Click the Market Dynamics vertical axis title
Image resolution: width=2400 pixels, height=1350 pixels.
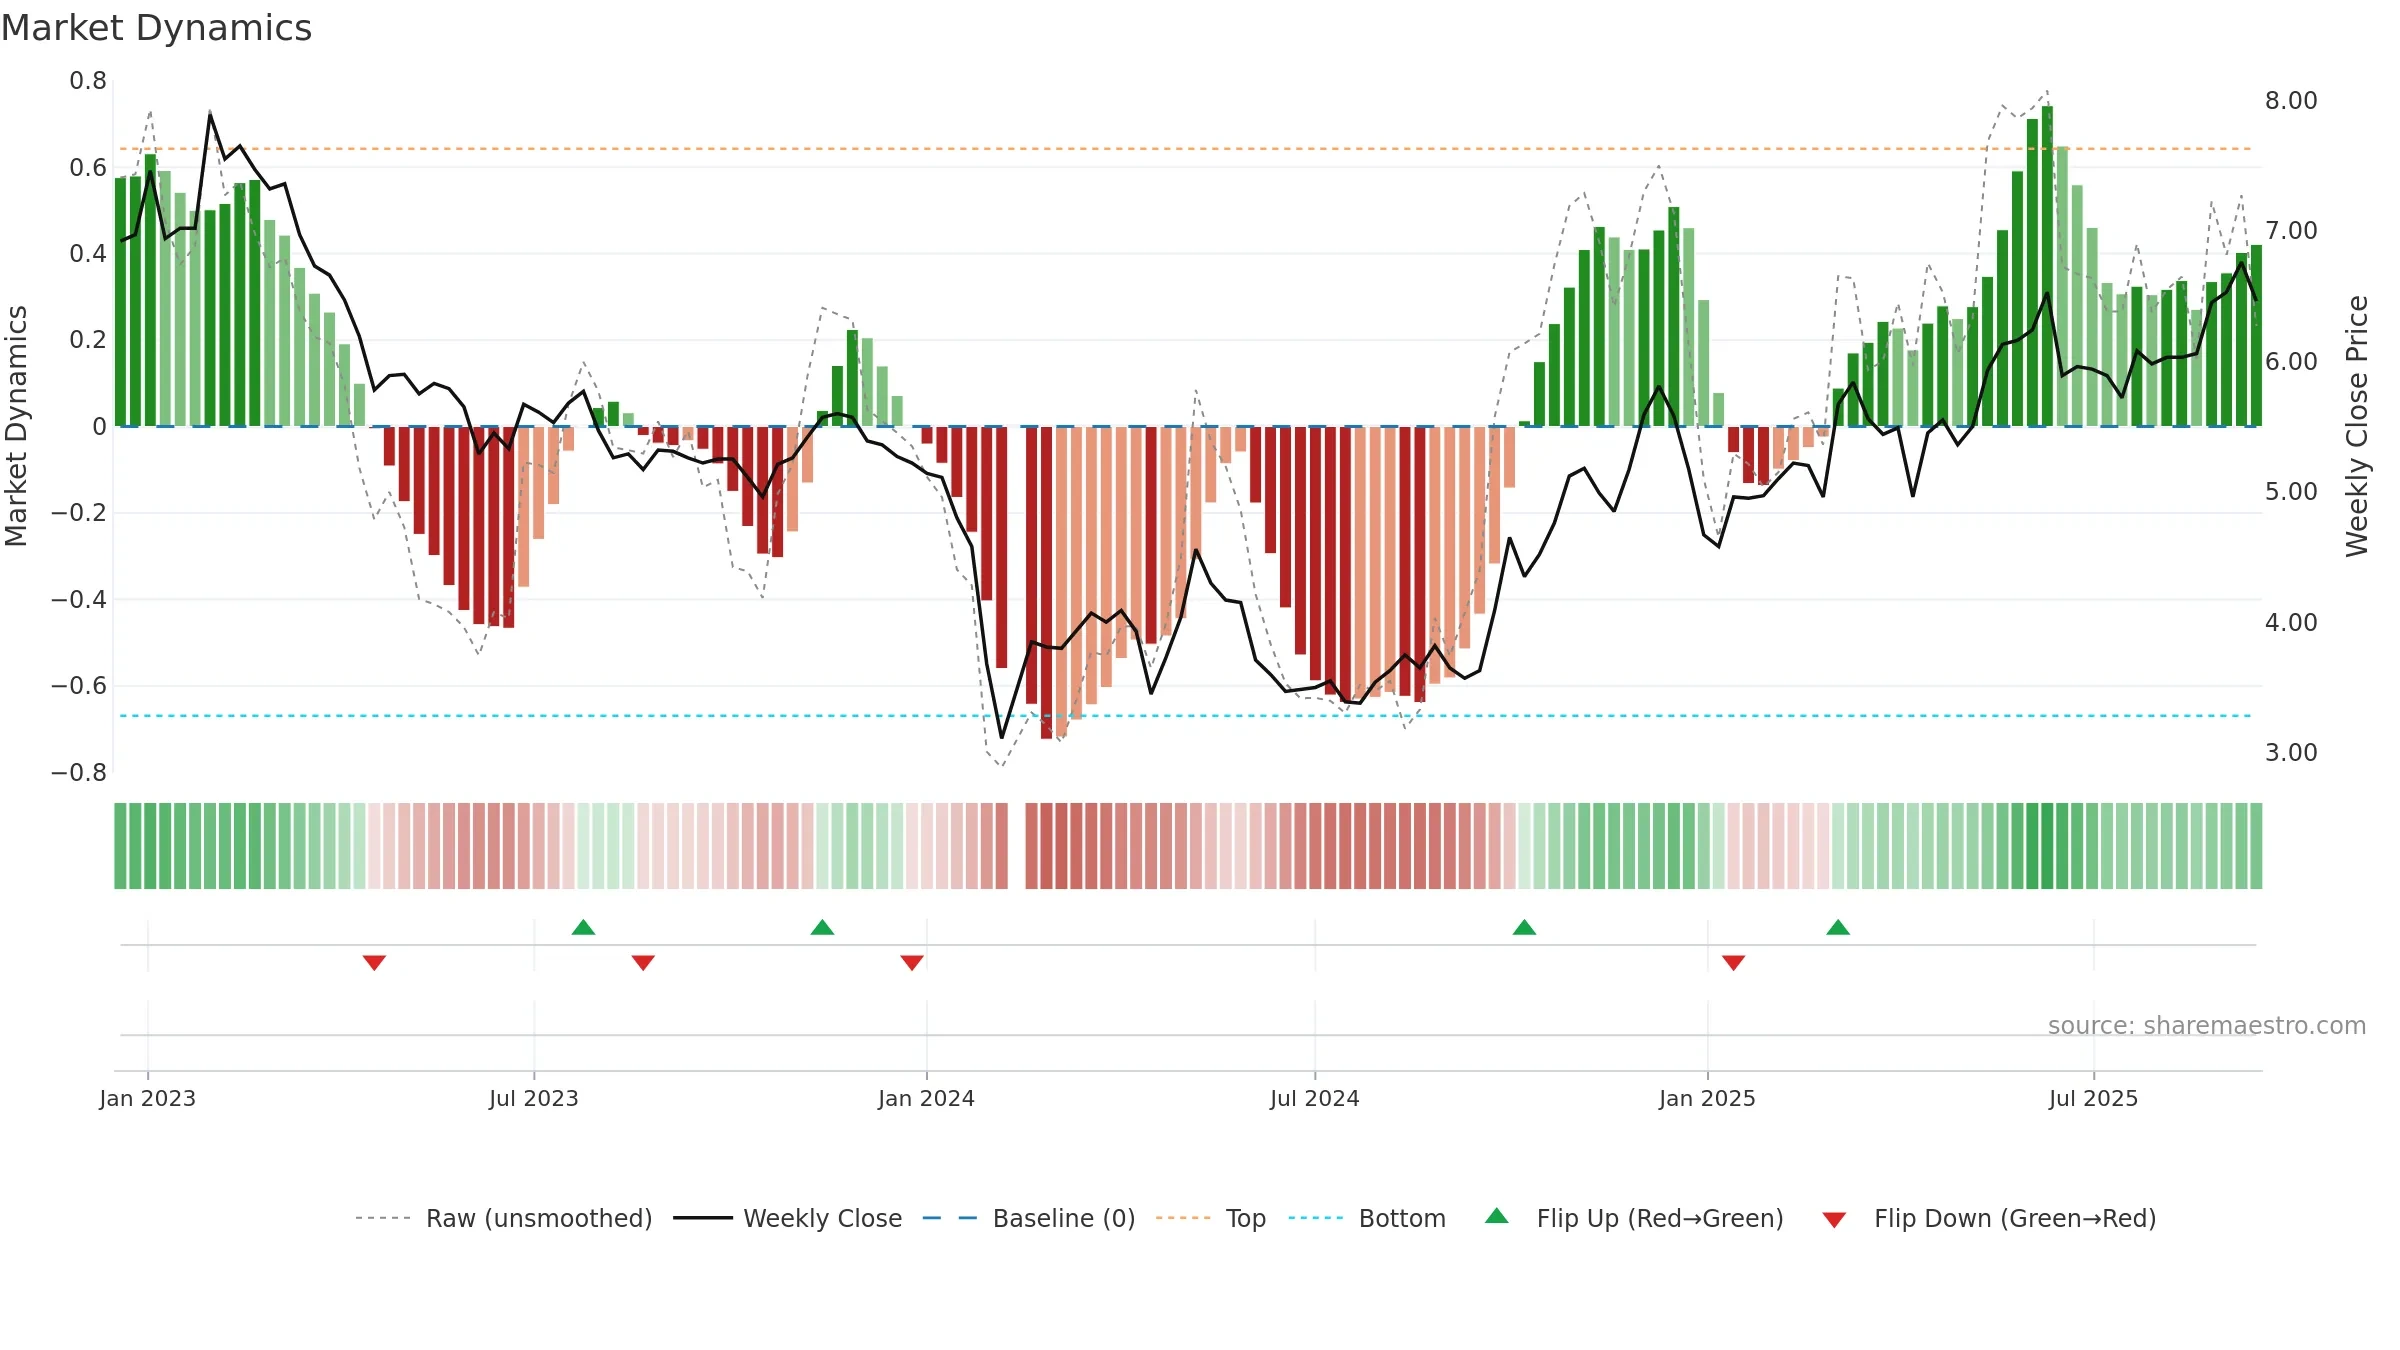[16, 426]
